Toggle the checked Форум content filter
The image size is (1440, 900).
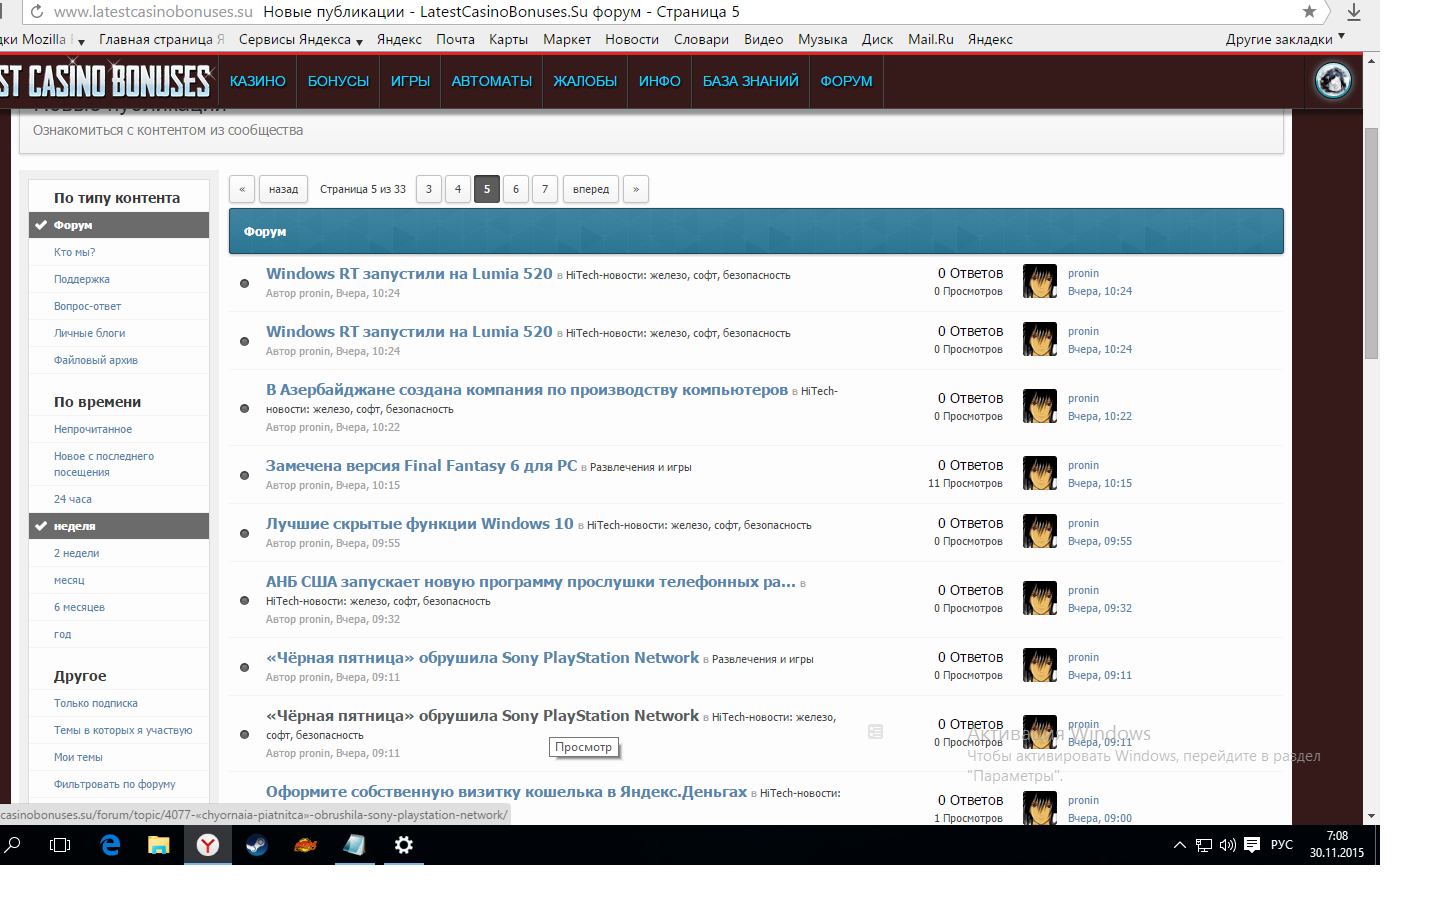118,225
